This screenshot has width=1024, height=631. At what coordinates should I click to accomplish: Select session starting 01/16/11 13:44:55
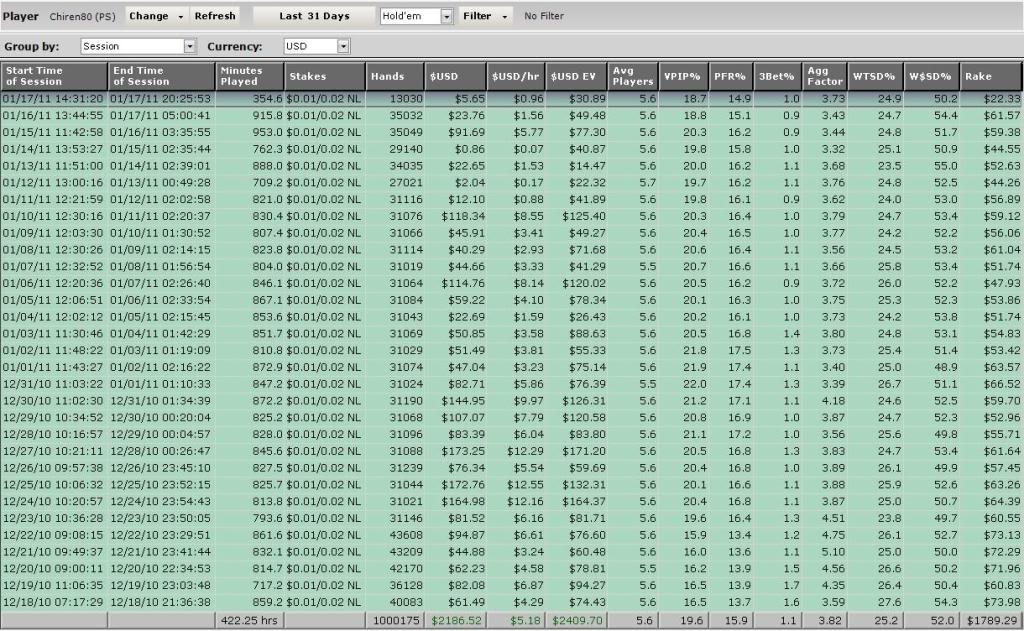[511, 116]
